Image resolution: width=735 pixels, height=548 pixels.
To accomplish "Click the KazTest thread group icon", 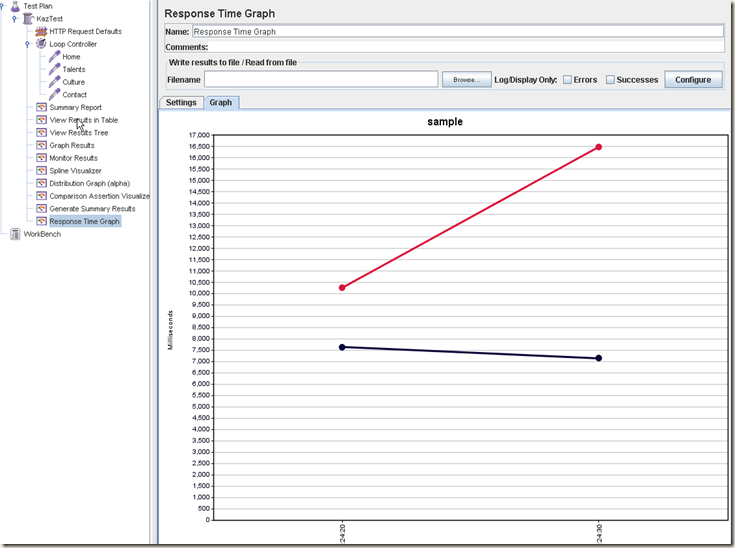I will point(28,19).
